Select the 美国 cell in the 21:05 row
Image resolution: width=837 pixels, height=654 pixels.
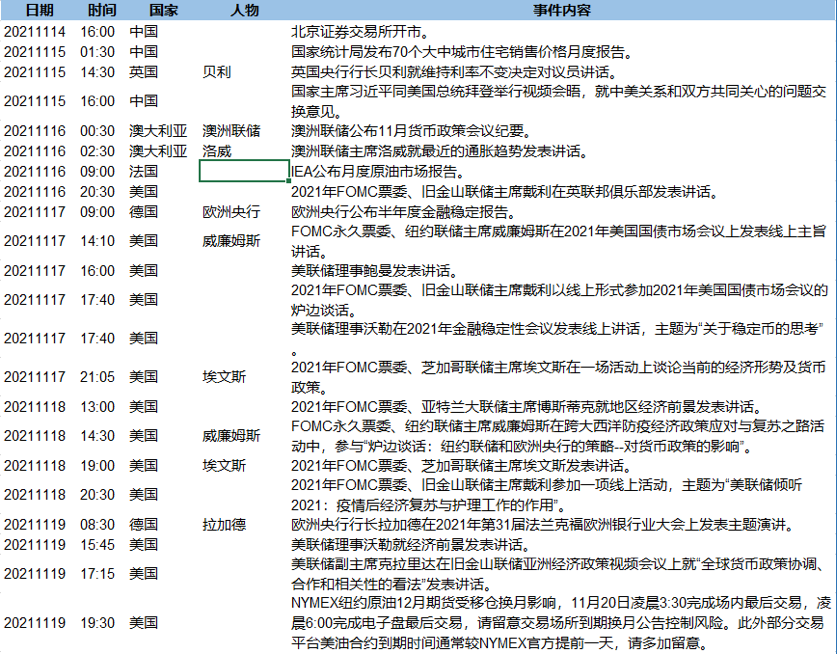[144, 377]
